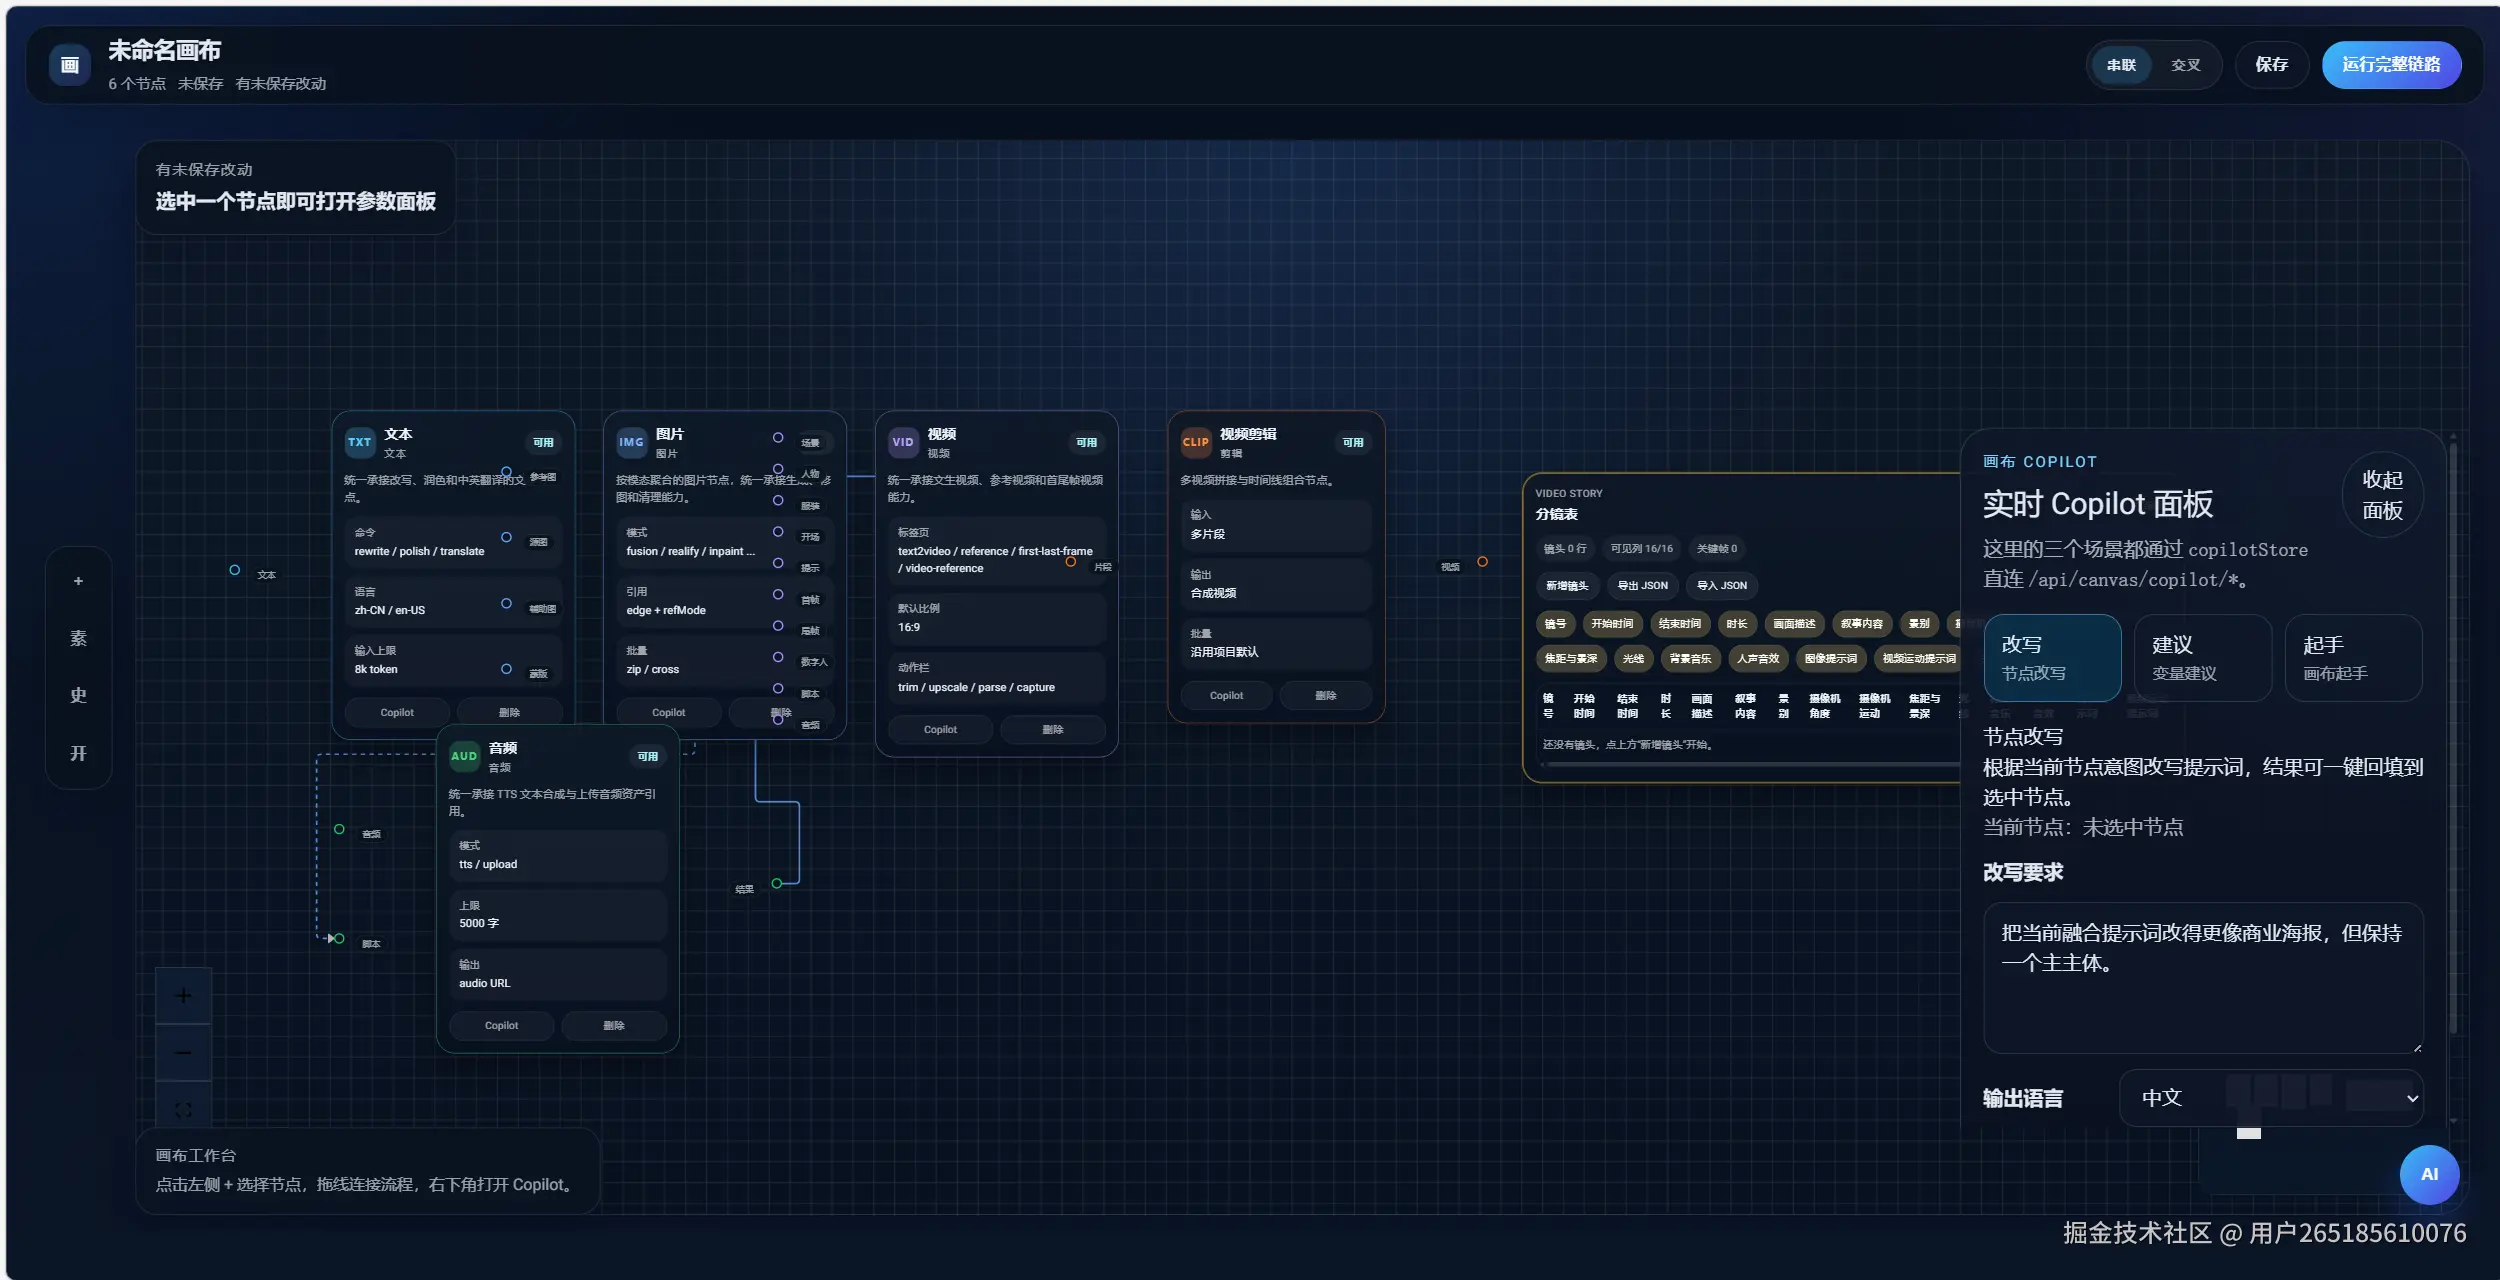
Task: Select the CLIP 视频剪辑 node icon
Action: click(1196, 442)
